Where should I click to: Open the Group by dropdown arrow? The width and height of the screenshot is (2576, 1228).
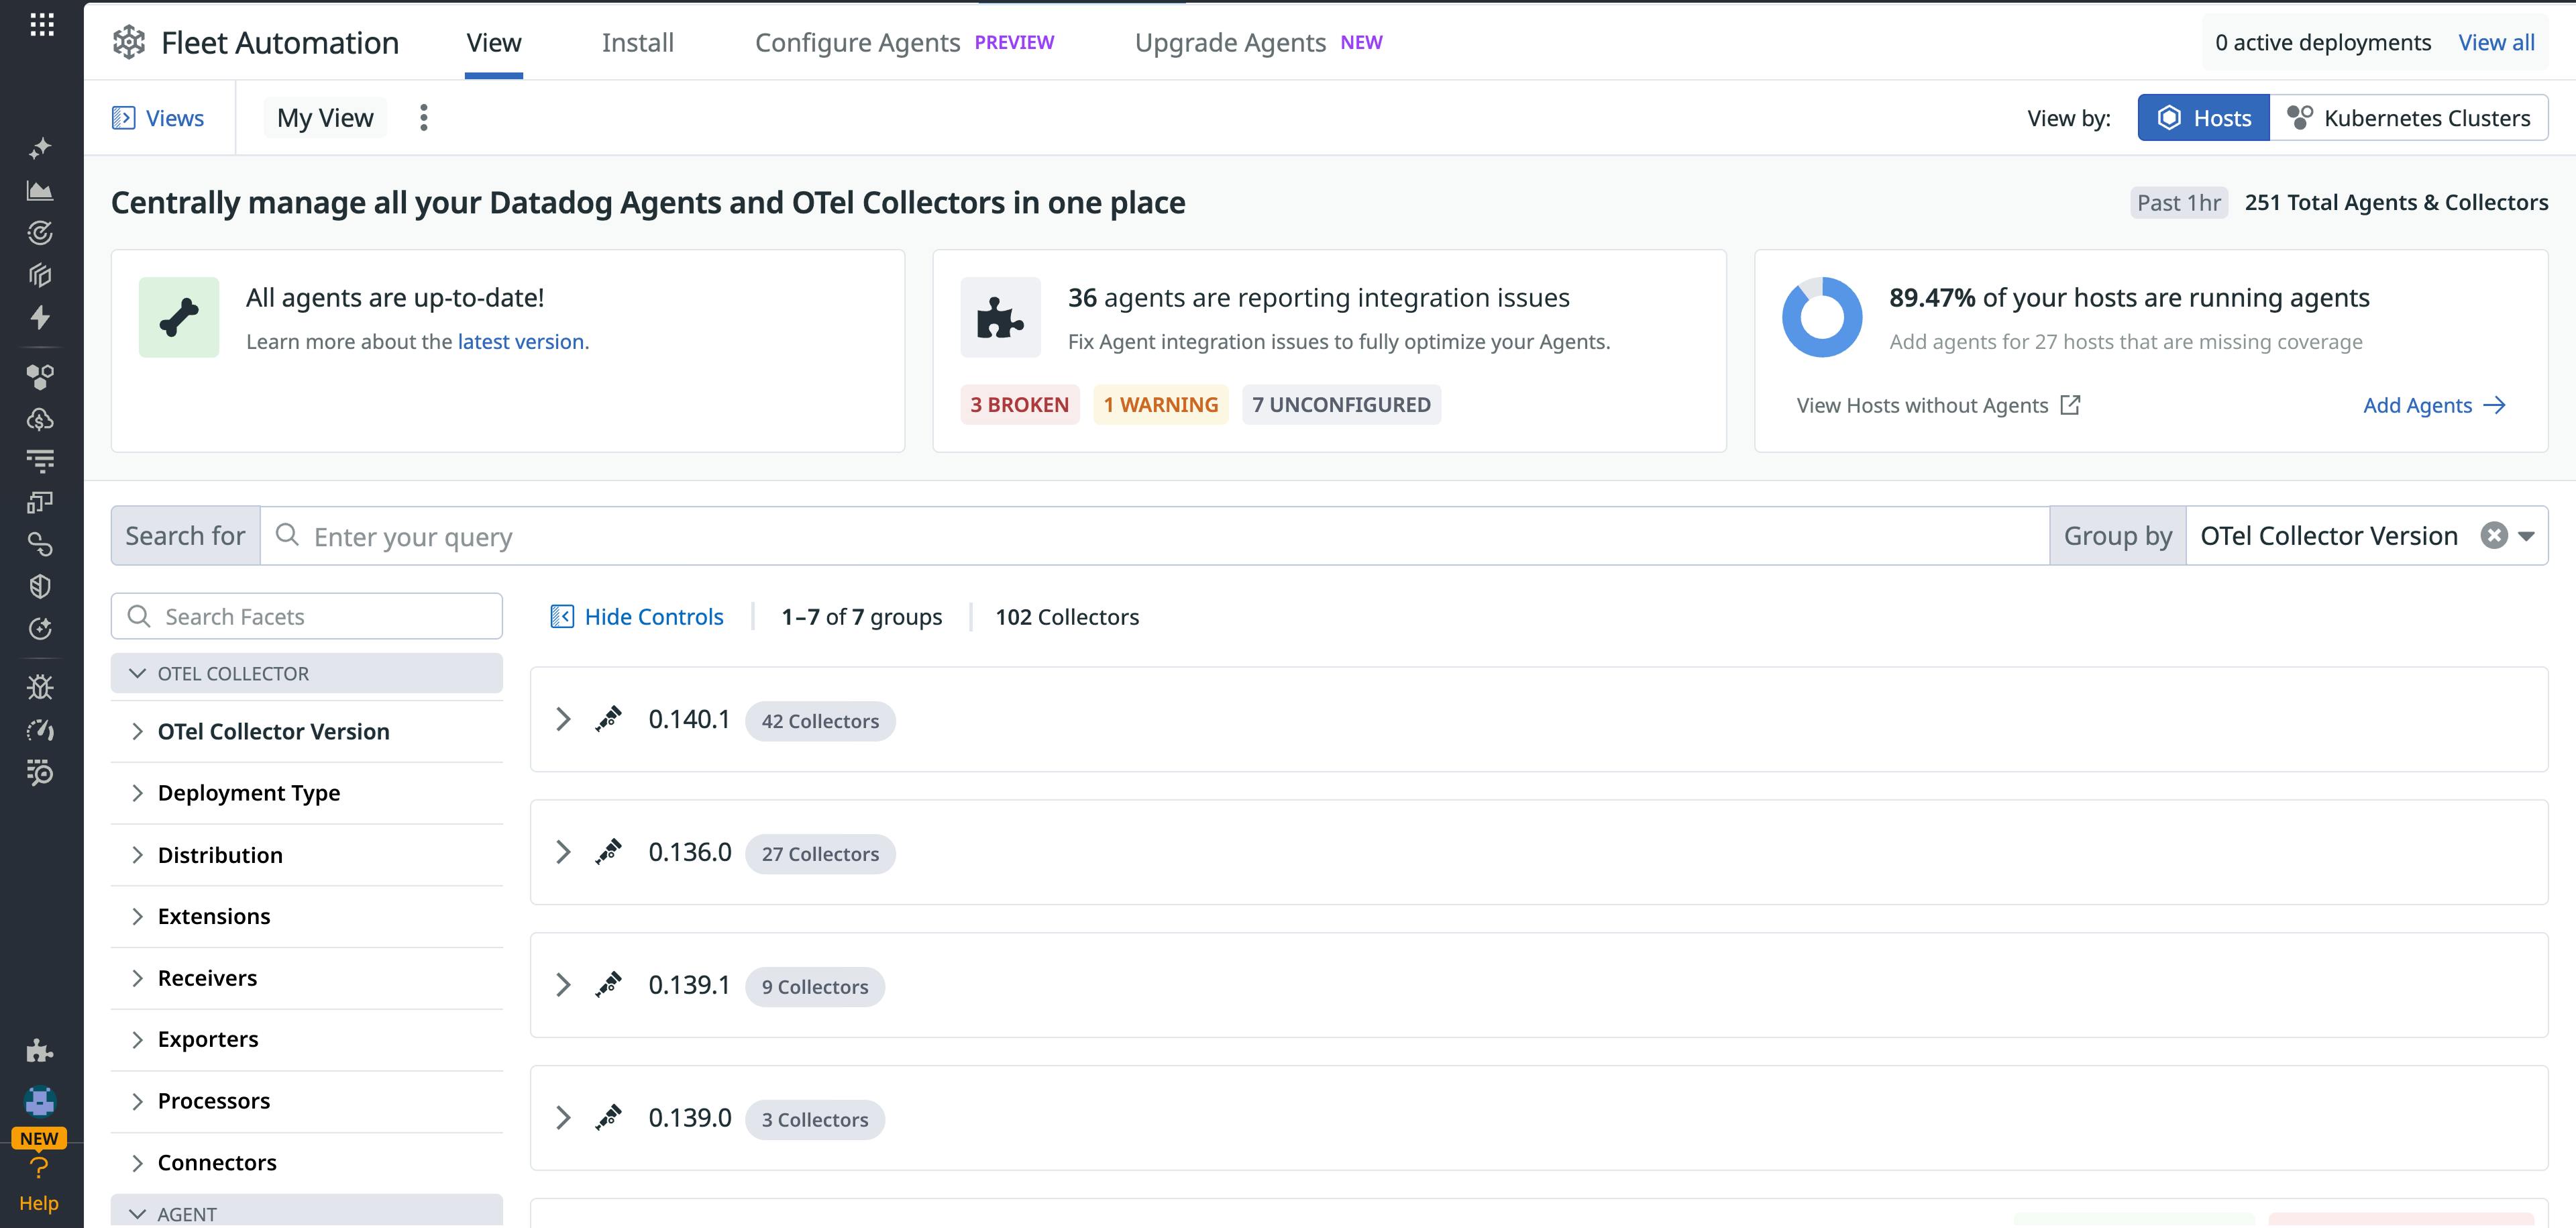pos(2527,536)
